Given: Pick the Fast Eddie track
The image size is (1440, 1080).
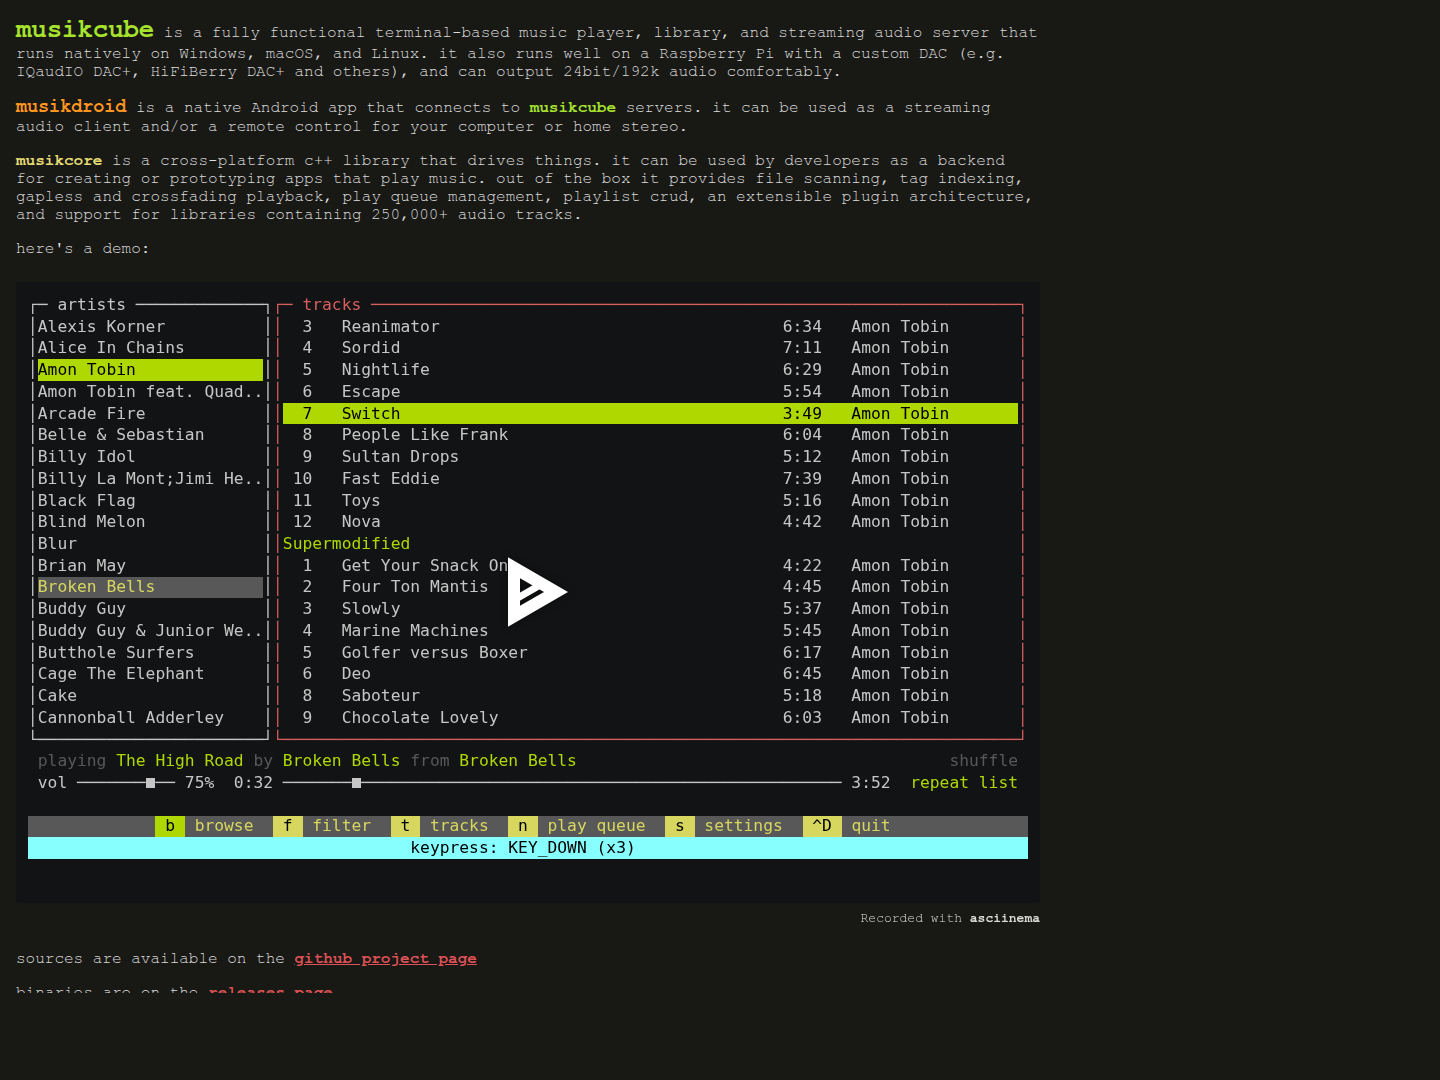Looking at the screenshot, I should click(x=650, y=479).
